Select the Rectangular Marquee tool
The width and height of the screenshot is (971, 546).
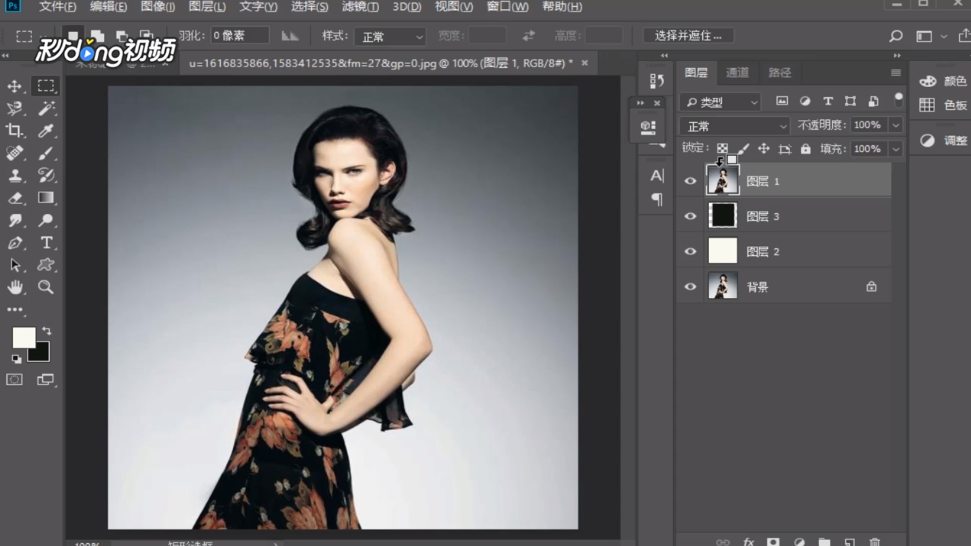[x=45, y=86]
